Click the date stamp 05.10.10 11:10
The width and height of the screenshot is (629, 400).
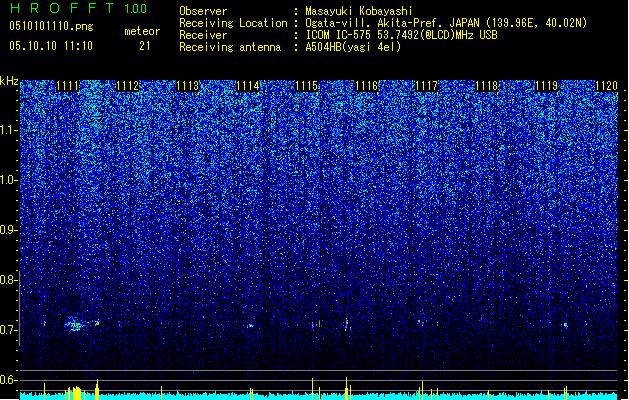(x=51, y=46)
